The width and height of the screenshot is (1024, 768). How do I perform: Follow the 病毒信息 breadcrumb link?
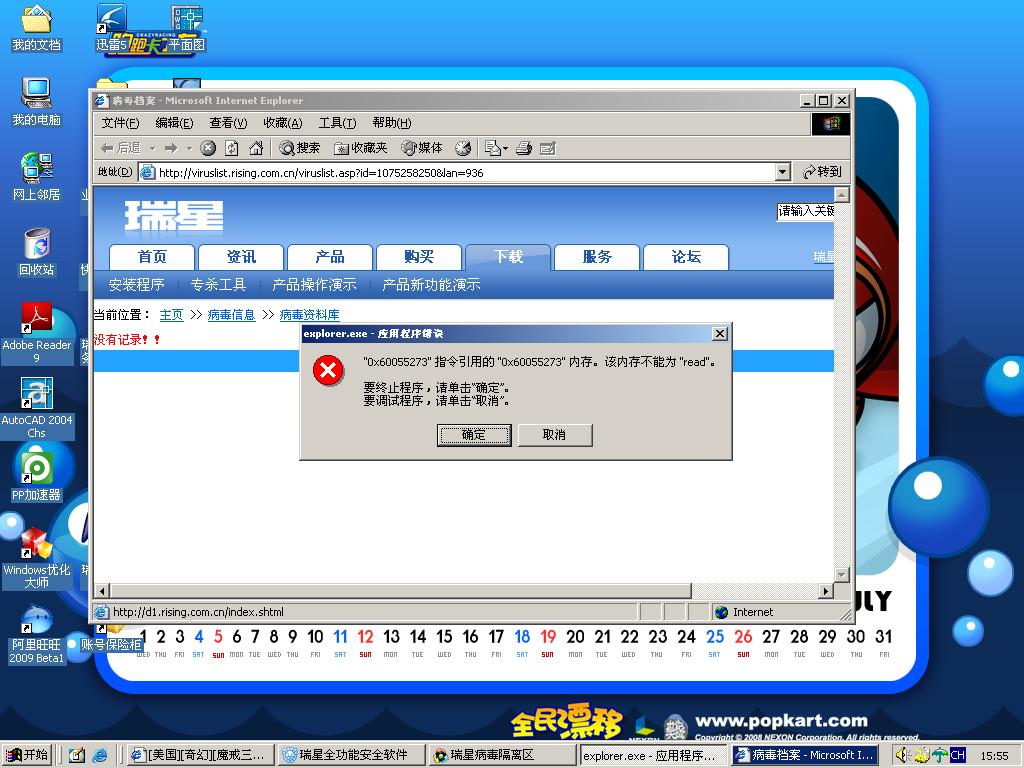coord(231,315)
